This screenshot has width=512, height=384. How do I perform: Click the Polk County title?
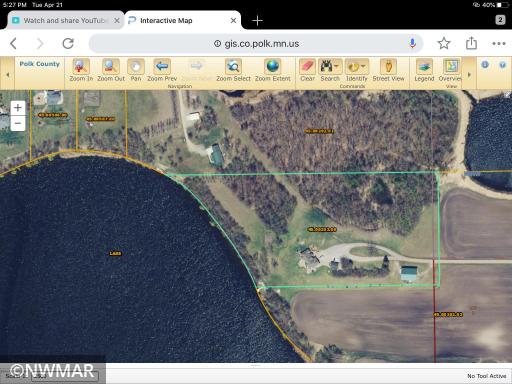[39, 64]
